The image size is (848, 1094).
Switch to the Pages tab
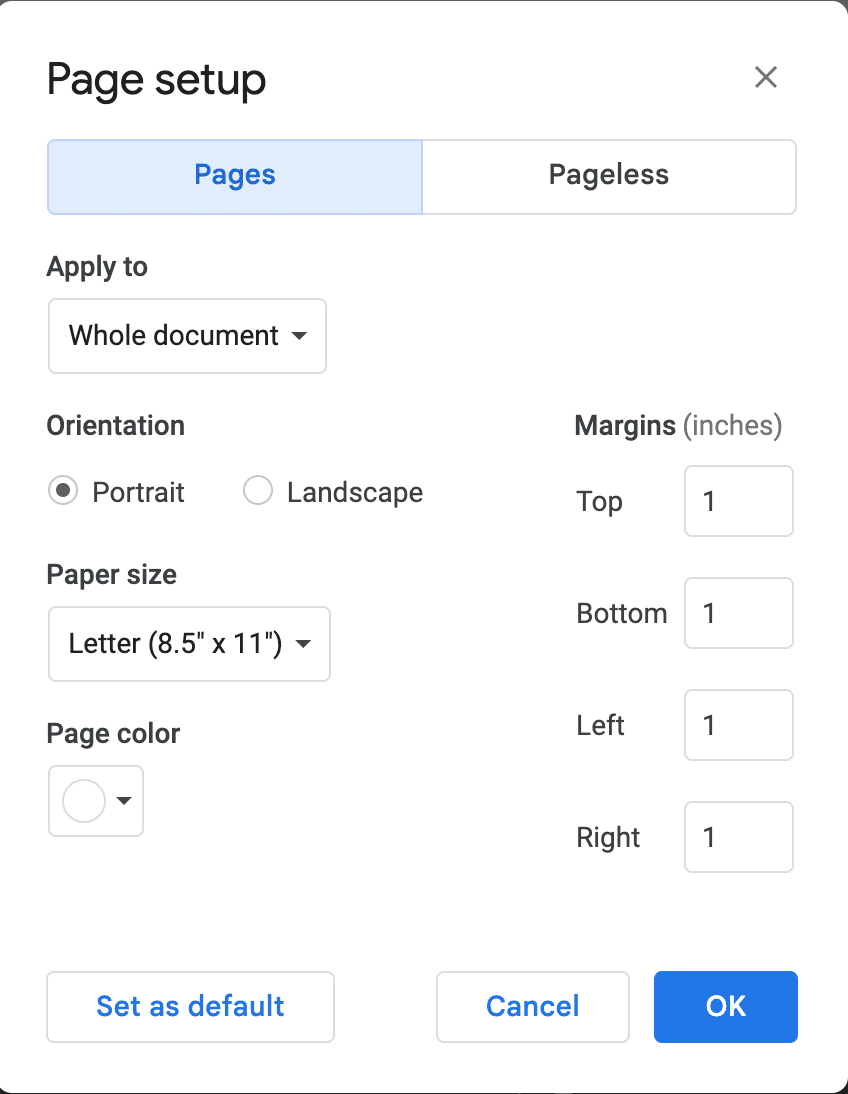point(235,176)
